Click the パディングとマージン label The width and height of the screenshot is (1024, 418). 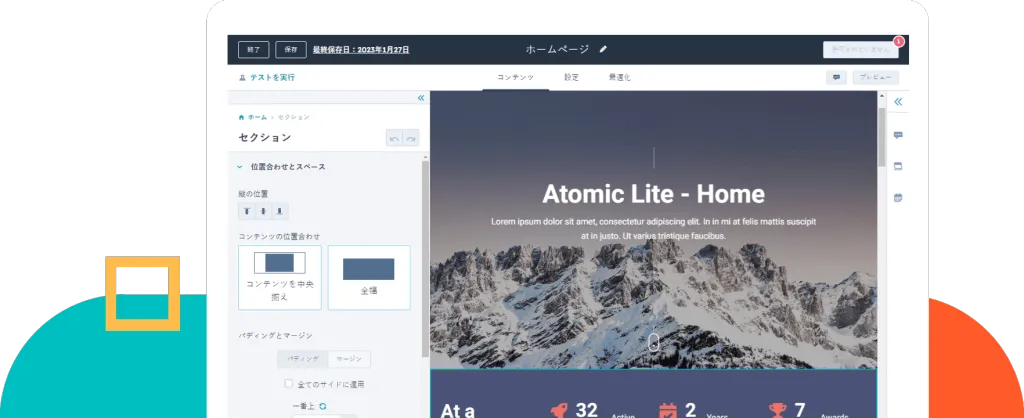pos(276,336)
